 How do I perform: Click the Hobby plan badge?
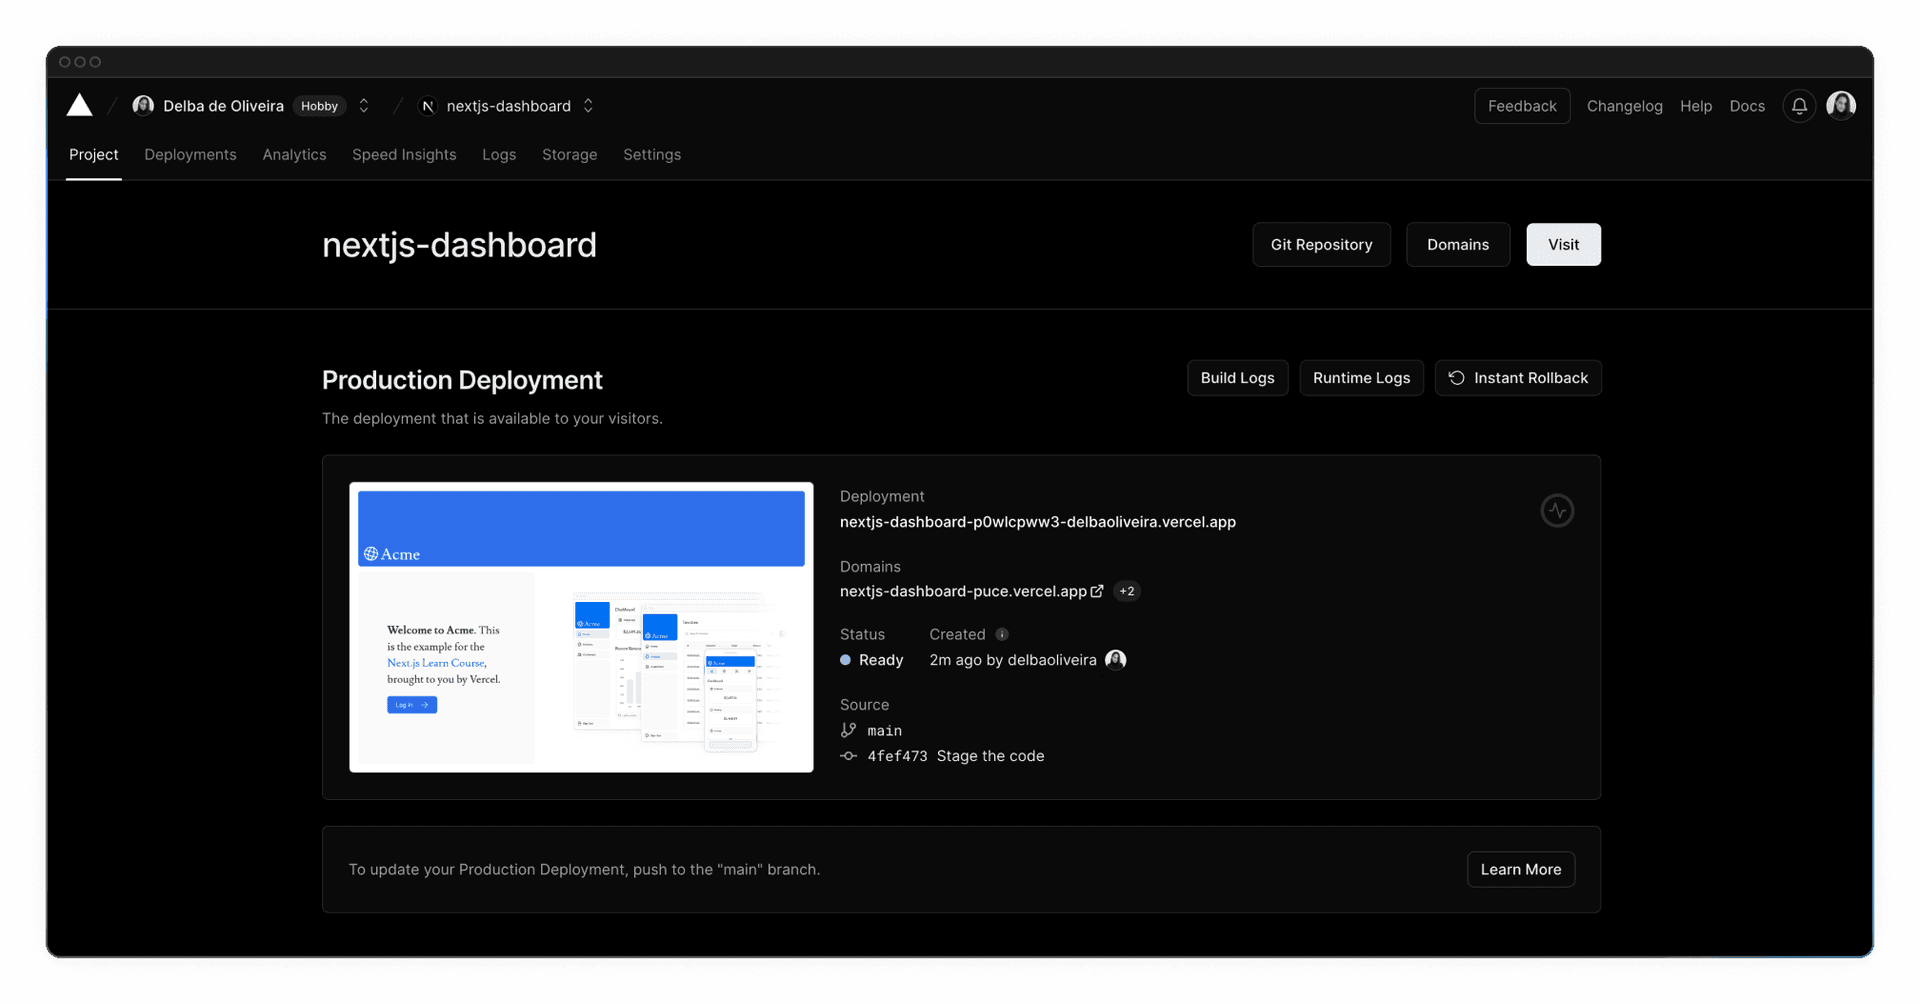coord(319,105)
